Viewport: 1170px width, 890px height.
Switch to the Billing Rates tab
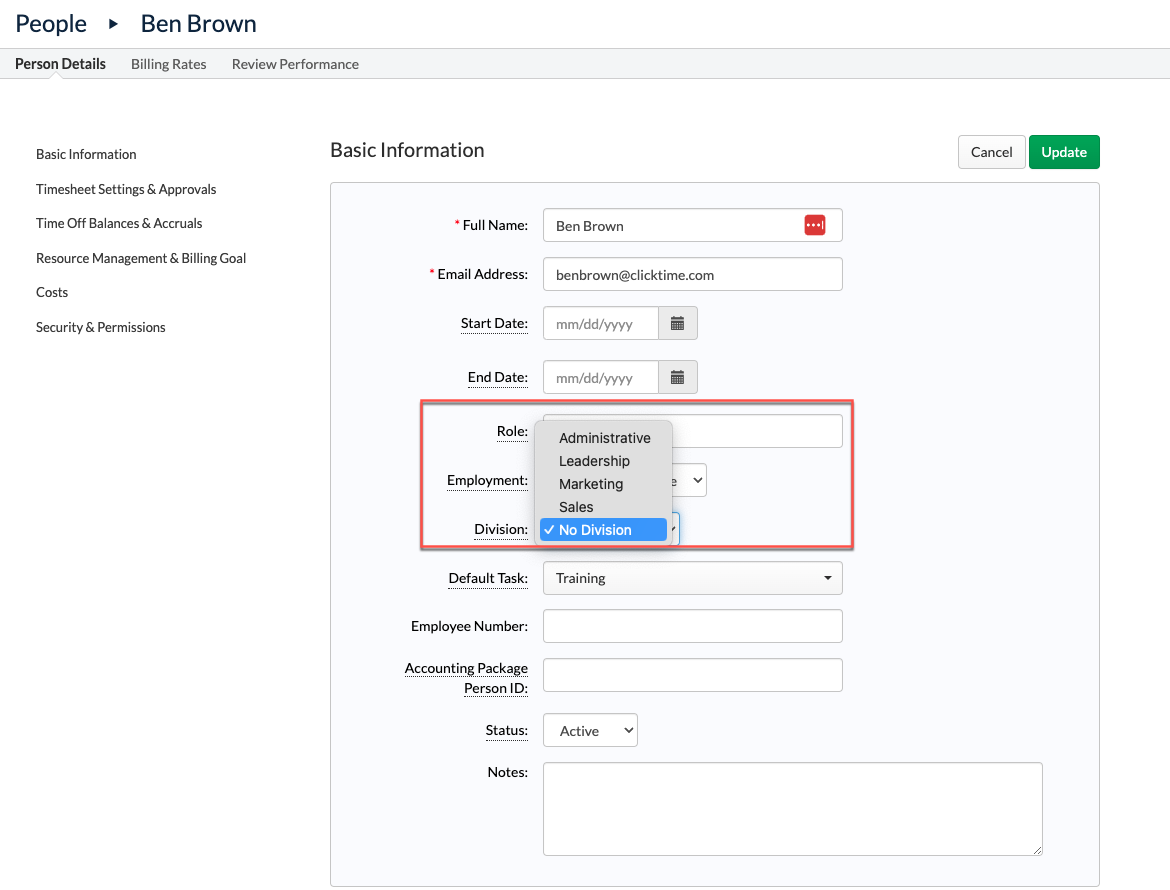click(169, 64)
